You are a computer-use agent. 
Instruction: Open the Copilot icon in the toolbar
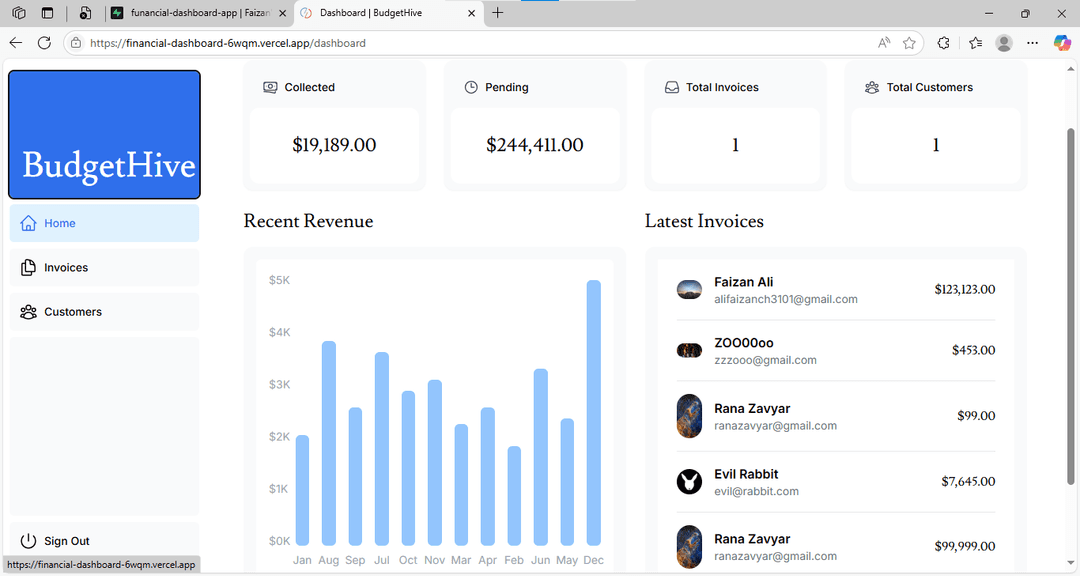pos(1062,43)
